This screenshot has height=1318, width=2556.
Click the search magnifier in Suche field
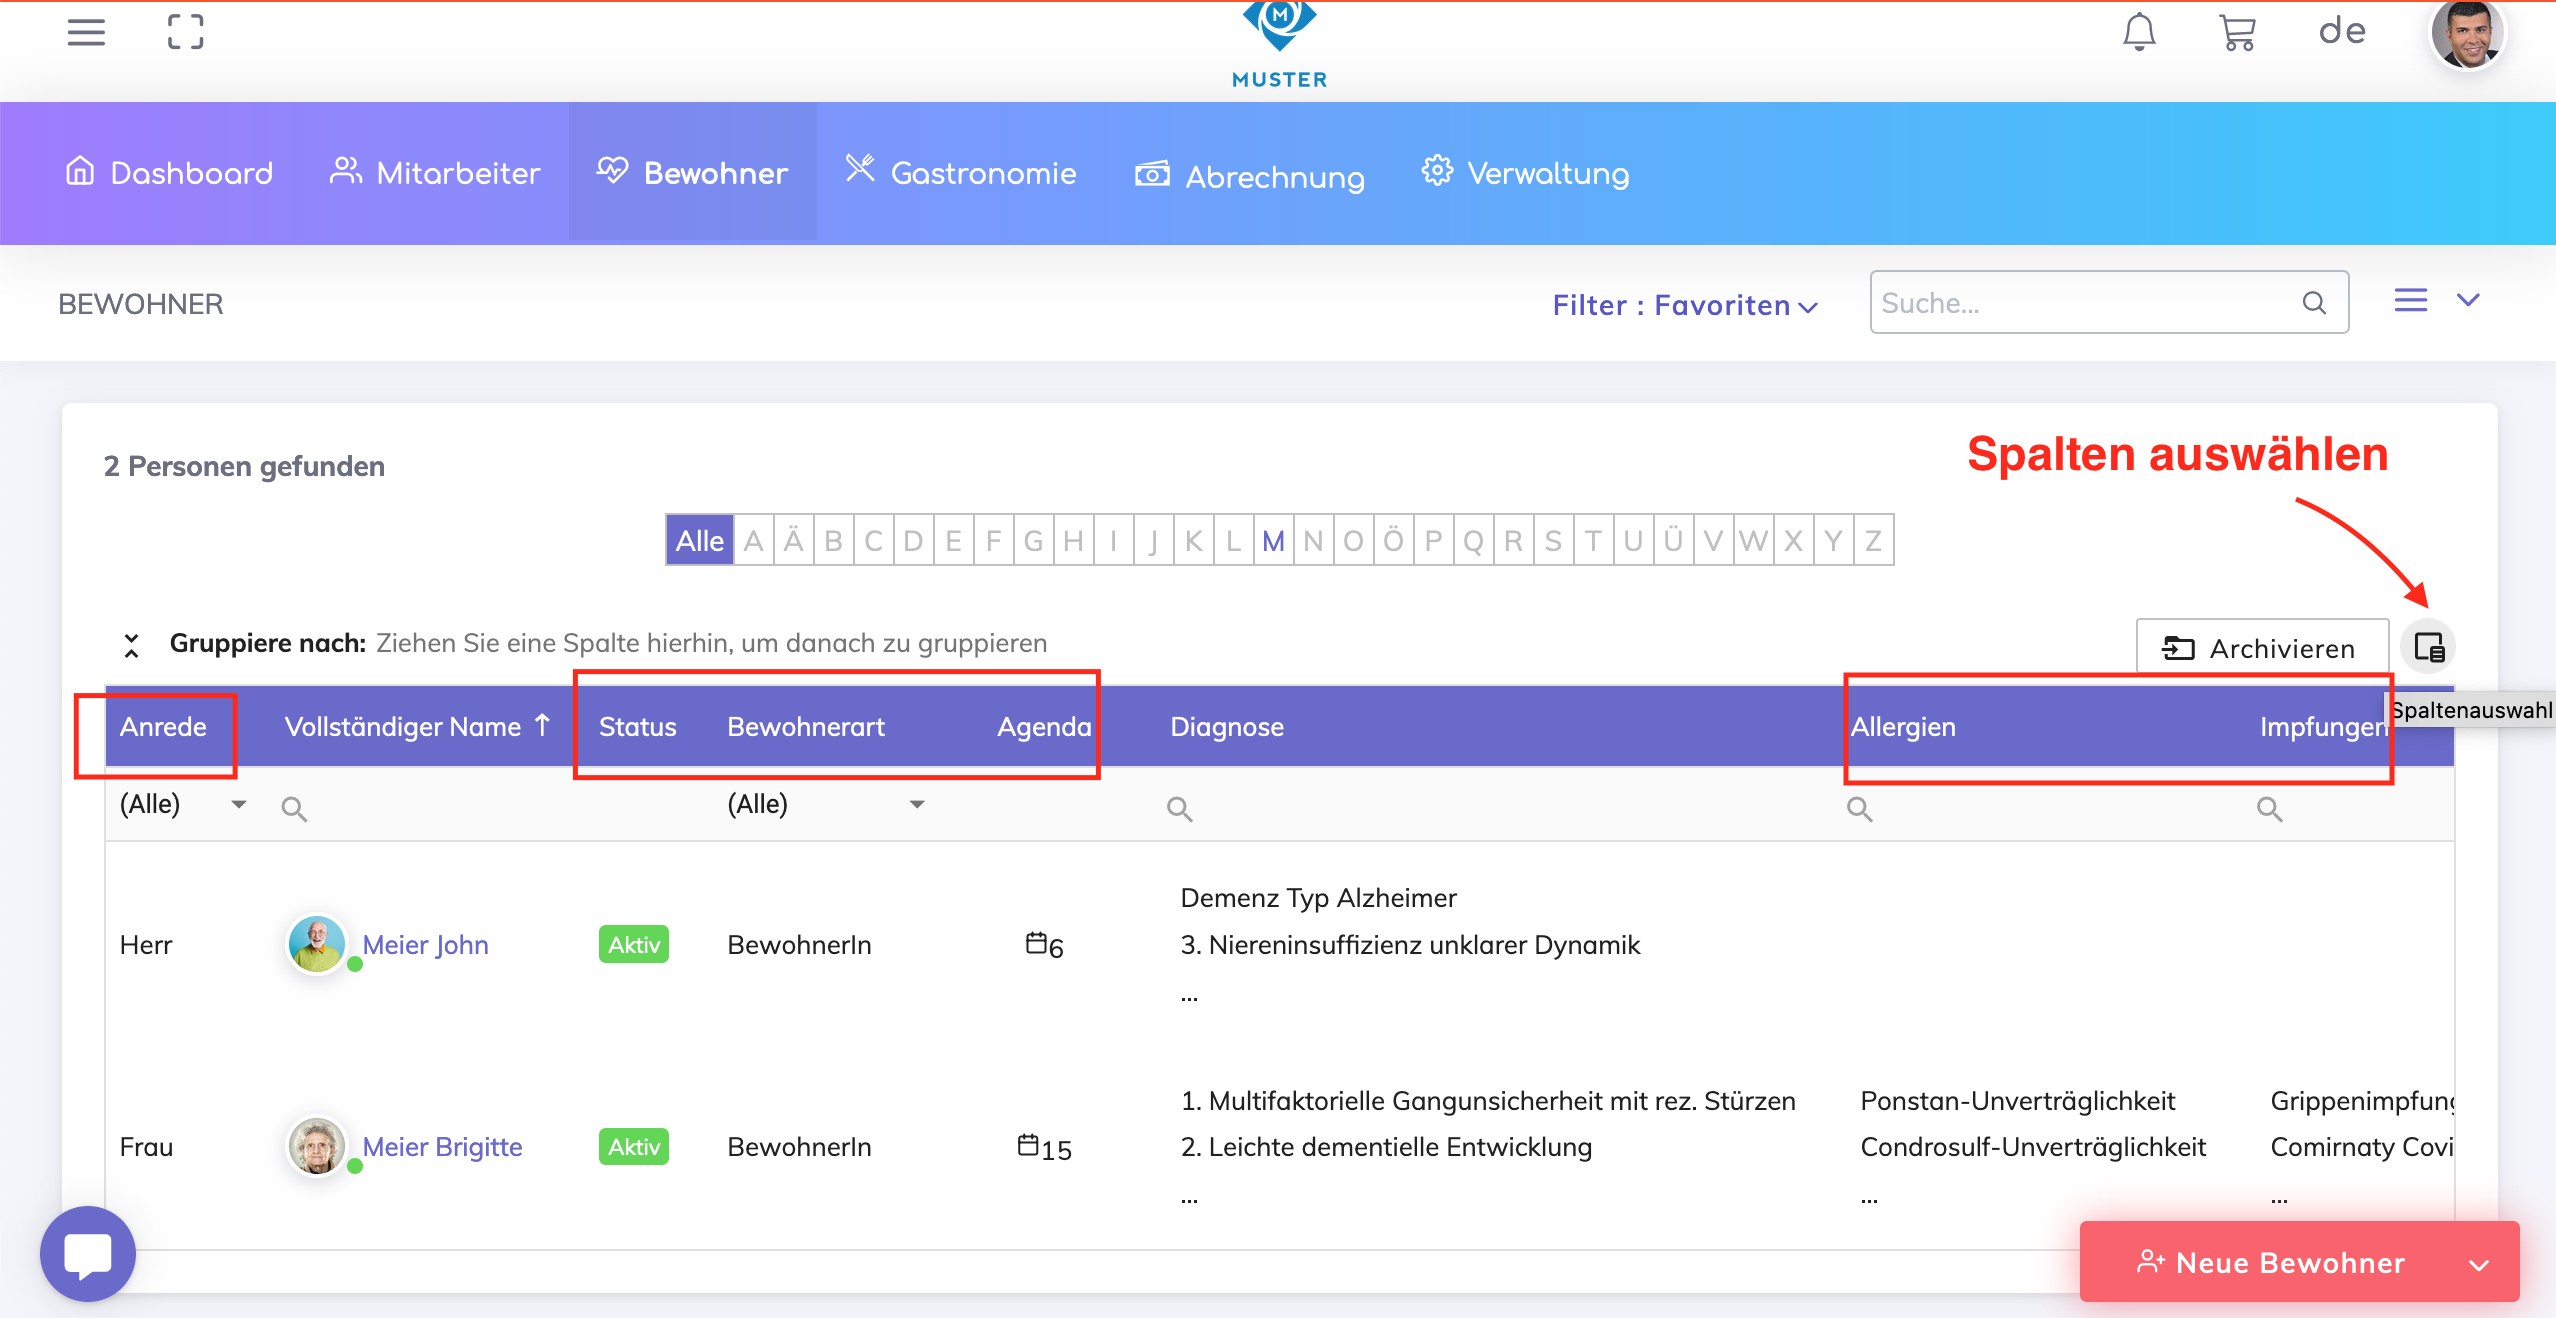(2314, 303)
